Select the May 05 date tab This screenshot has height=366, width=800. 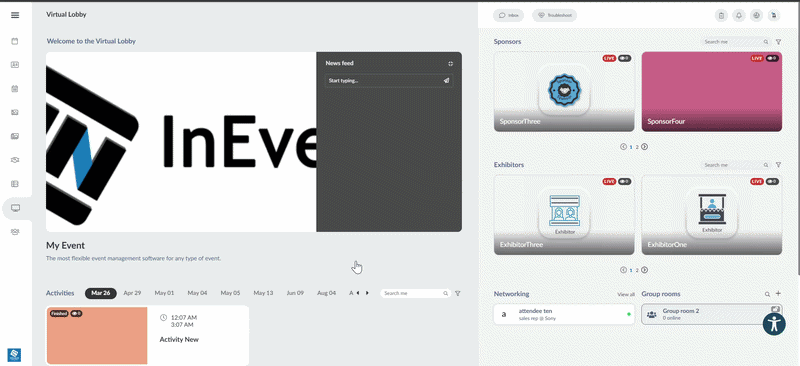tap(230, 293)
